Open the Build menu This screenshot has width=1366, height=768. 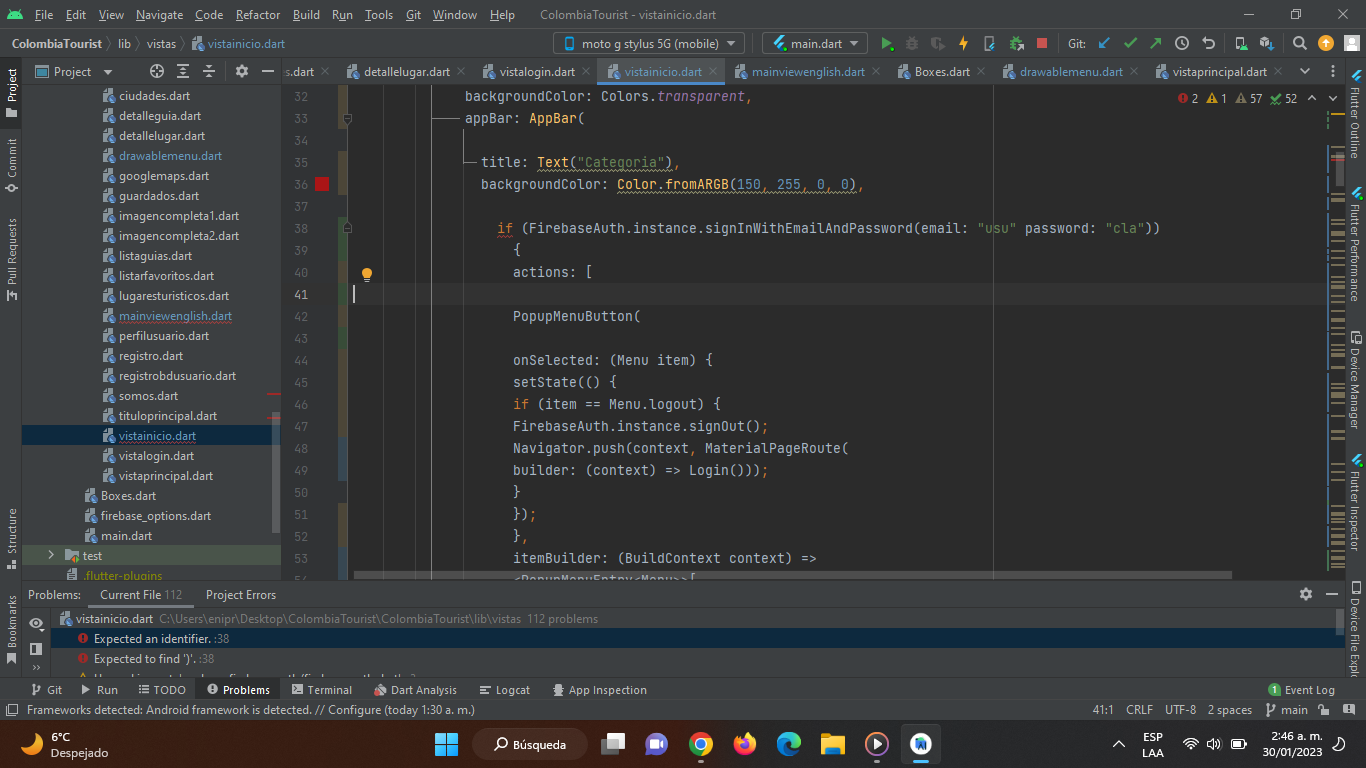pos(307,15)
